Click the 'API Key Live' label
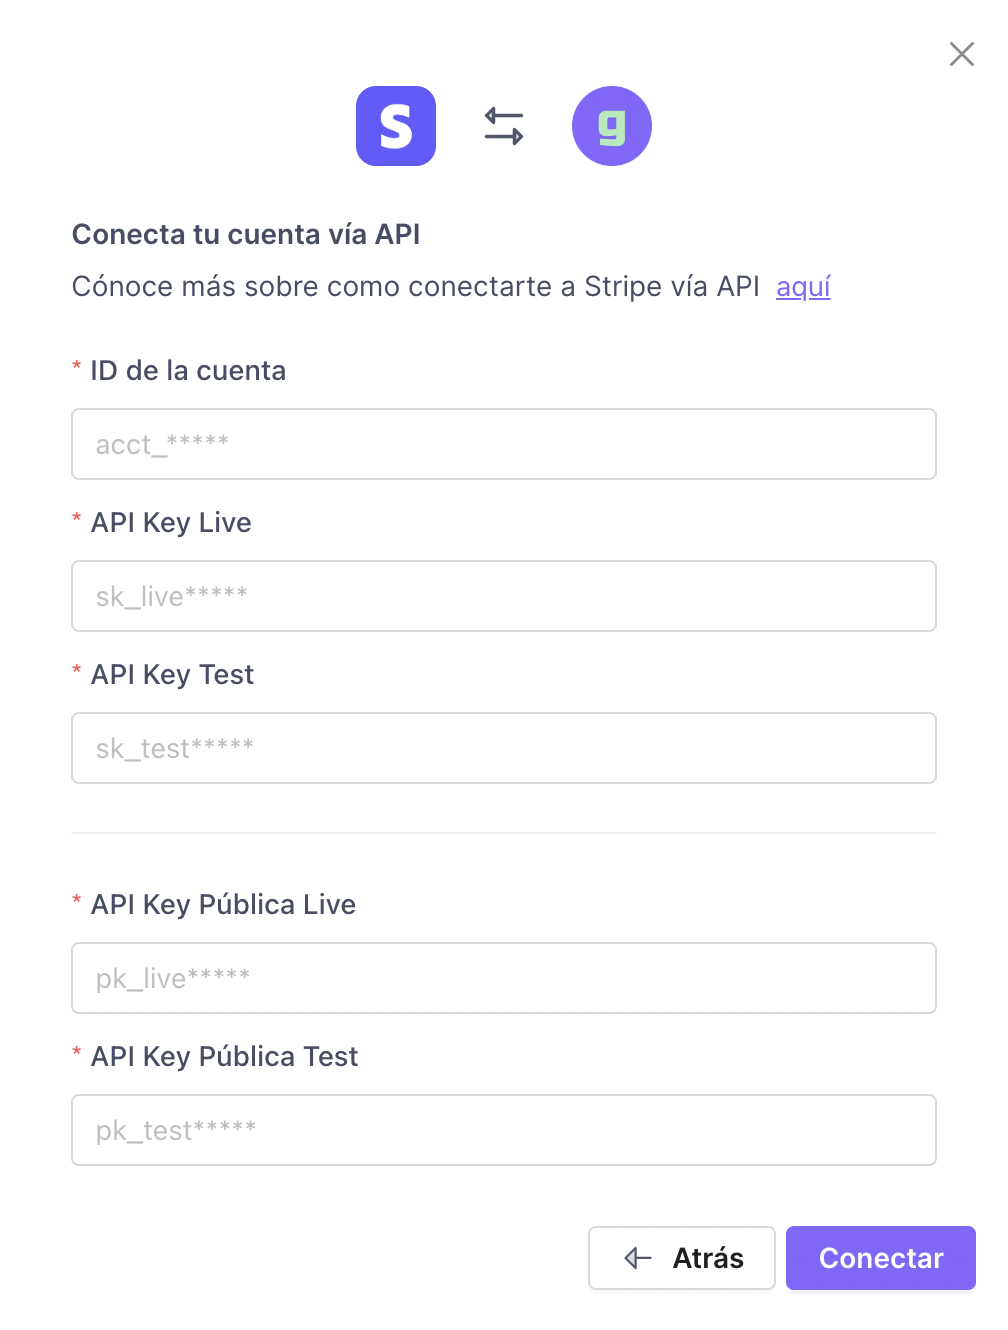 [x=171, y=523]
